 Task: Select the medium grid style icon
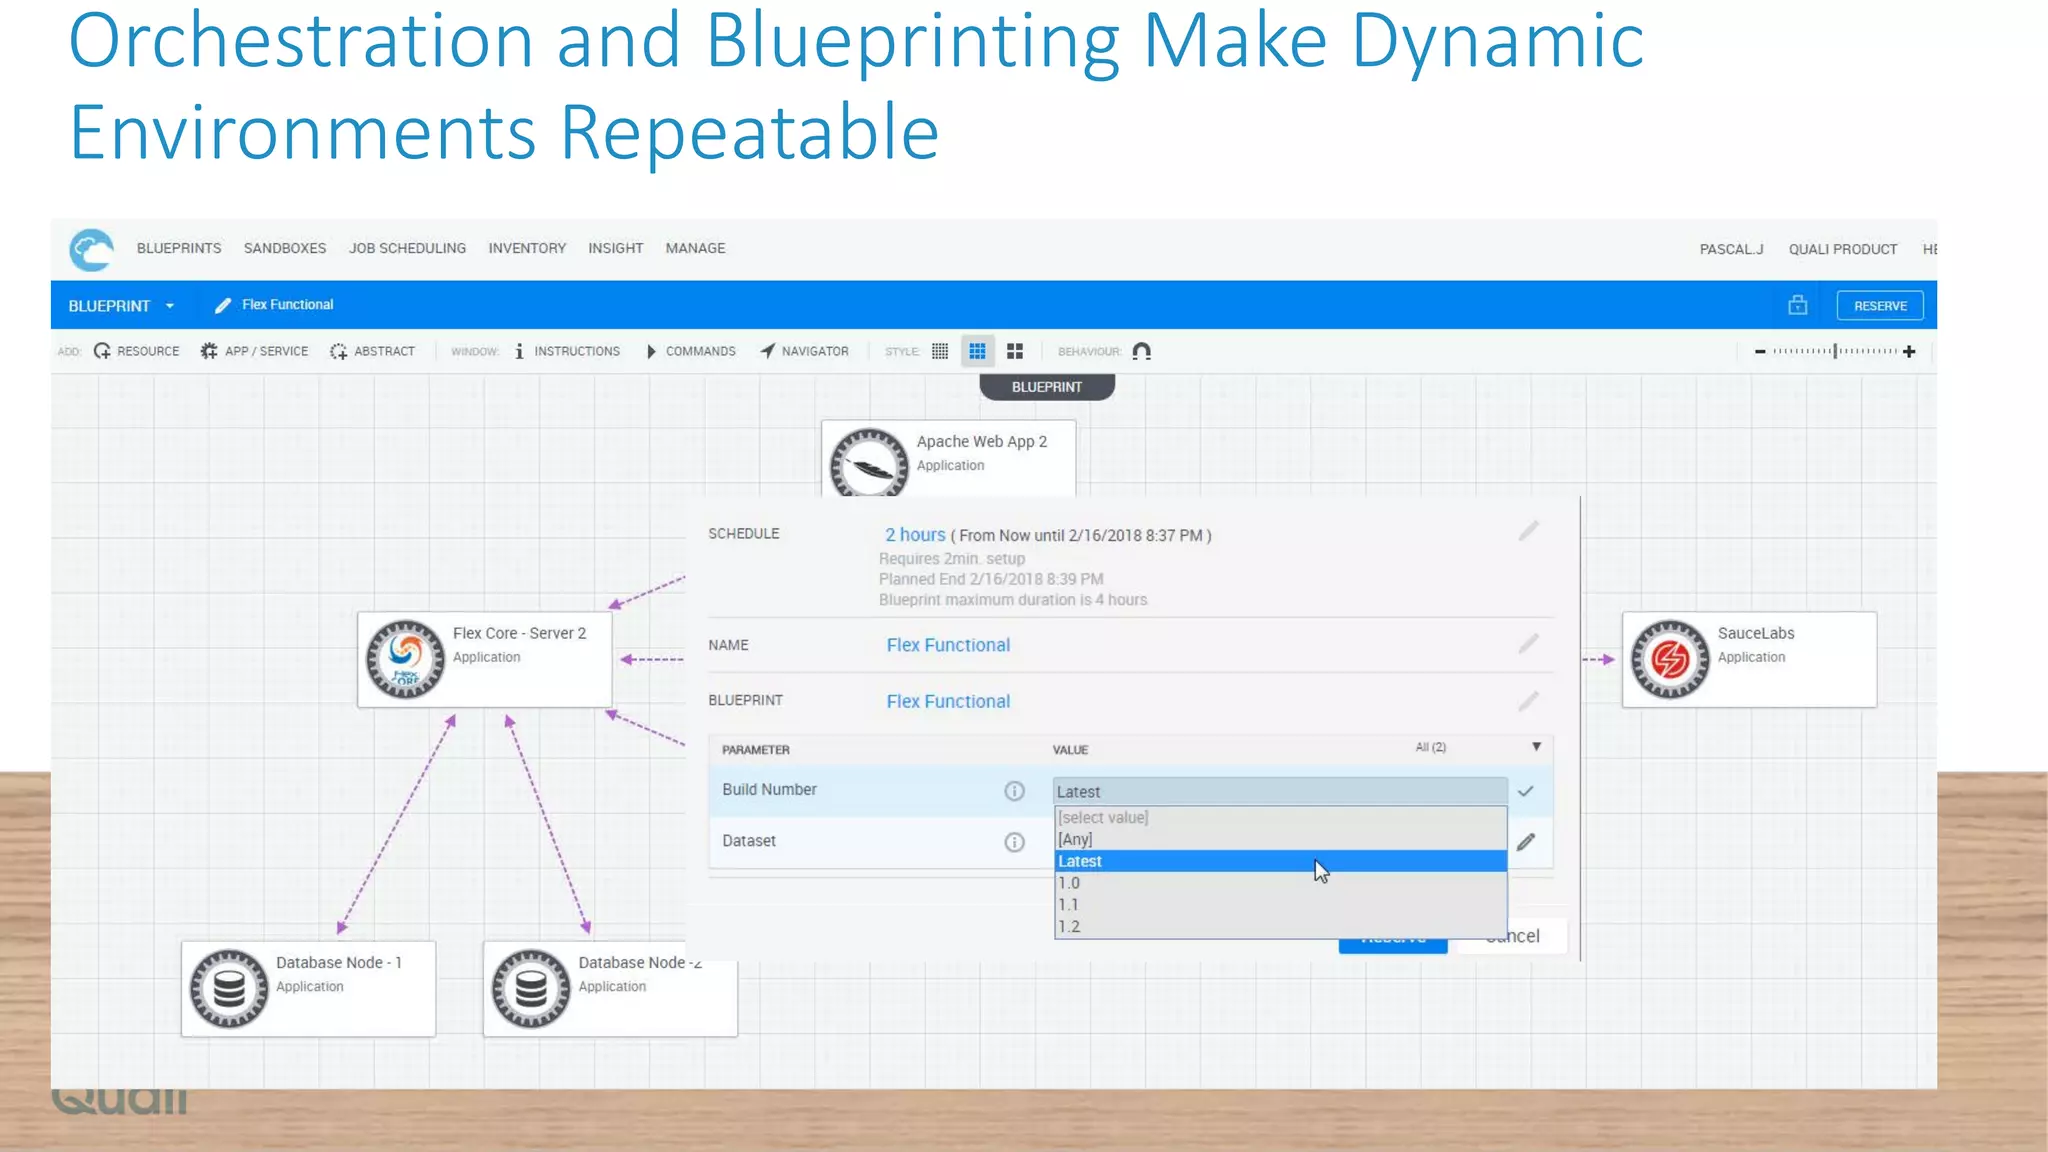tap(977, 351)
